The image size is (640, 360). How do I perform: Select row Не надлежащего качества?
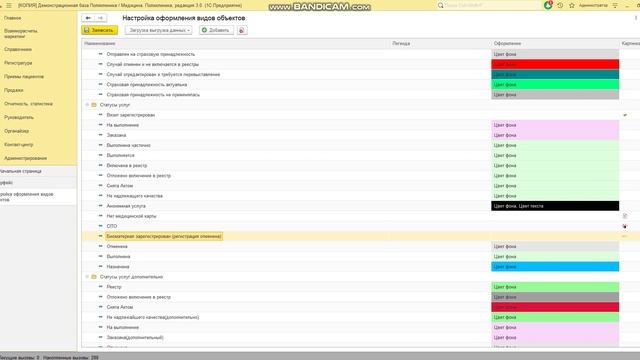point(135,196)
